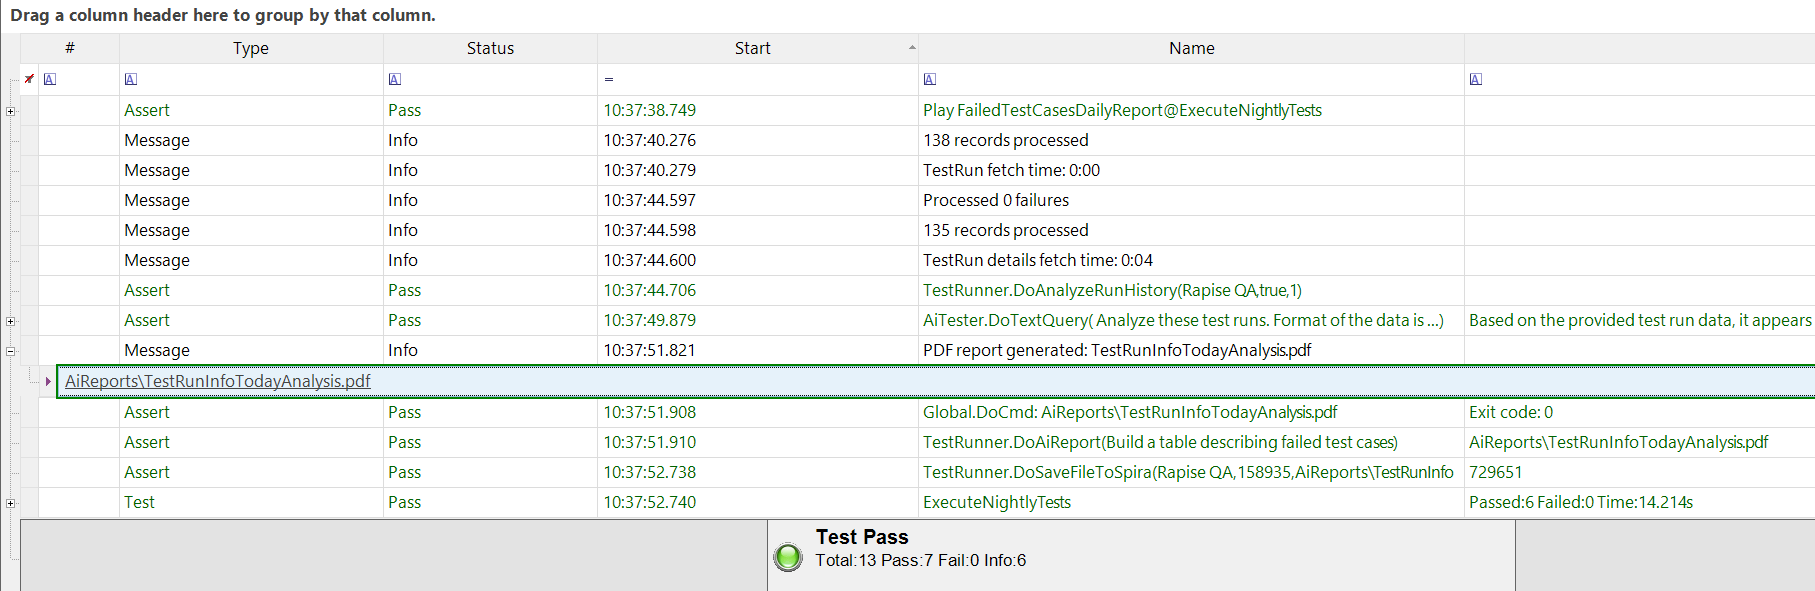Click the filter operator icon under # column
1815x591 pixels.
click(x=50, y=79)
